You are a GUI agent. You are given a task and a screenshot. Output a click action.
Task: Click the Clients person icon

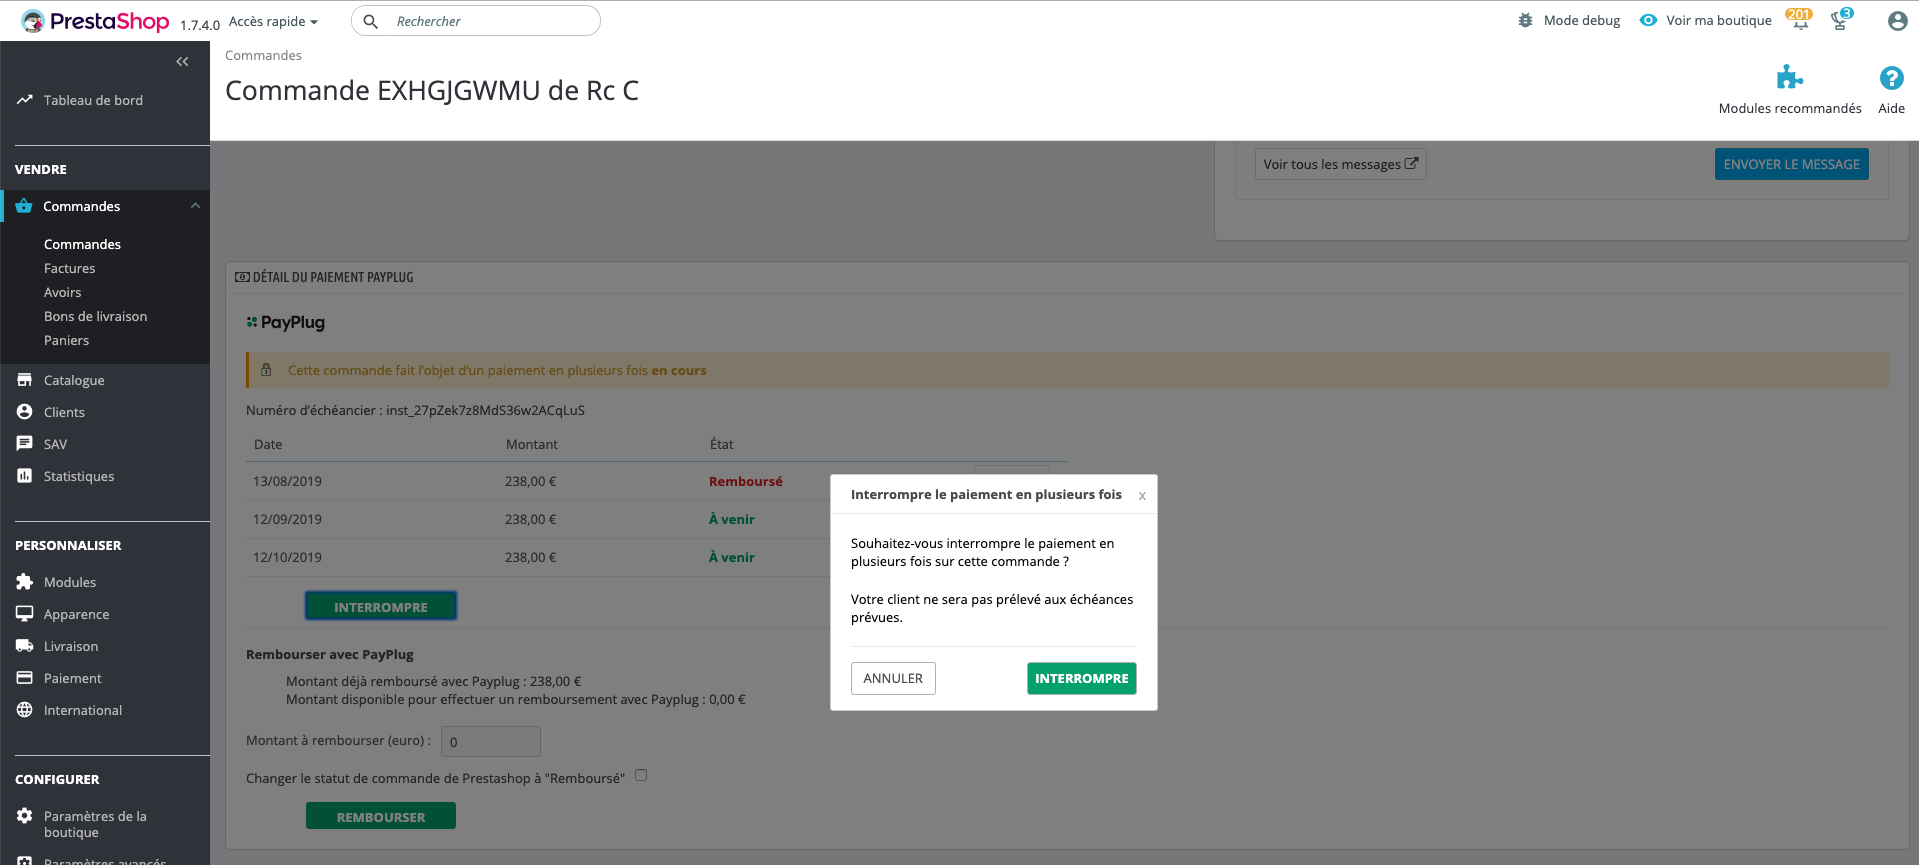(25, 412)
